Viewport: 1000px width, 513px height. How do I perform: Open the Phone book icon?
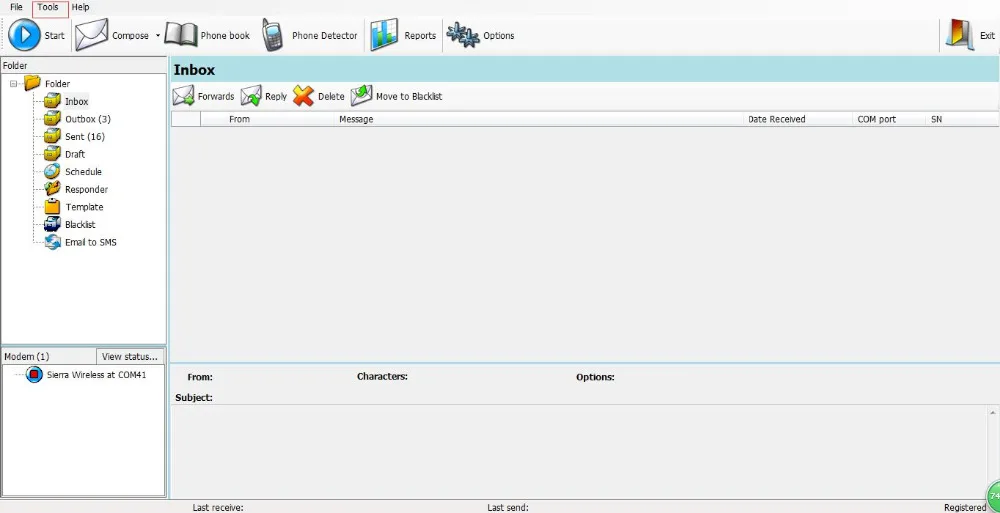point(181,35)
